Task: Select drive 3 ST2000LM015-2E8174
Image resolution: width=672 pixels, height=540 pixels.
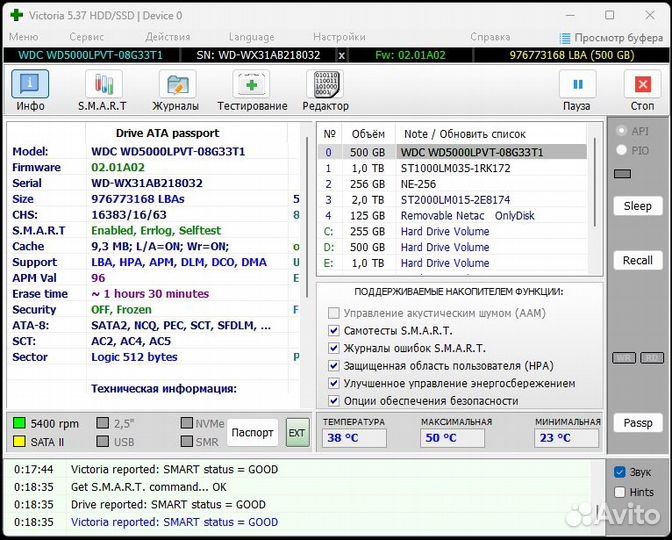Action: point(452,200)
